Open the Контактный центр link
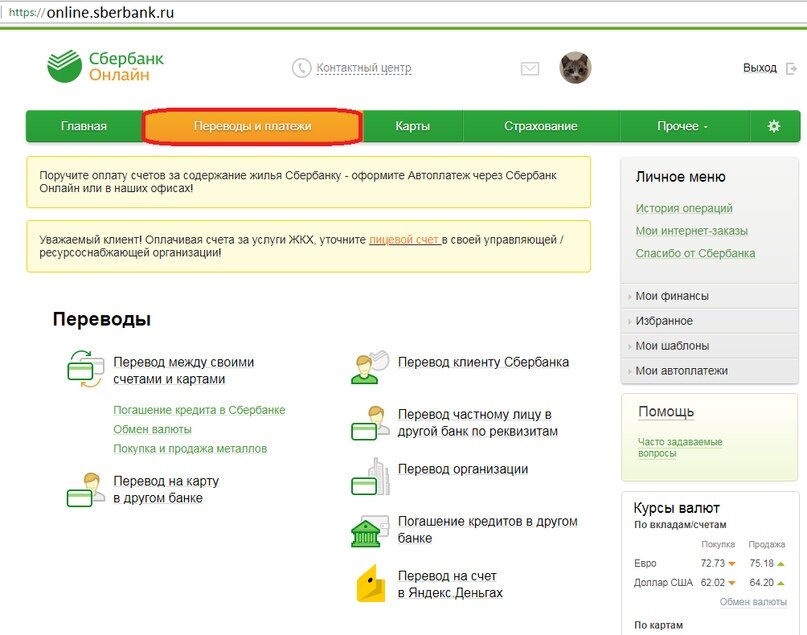The width and height of the screenshot is (807, 635). [x=364, y=68]
